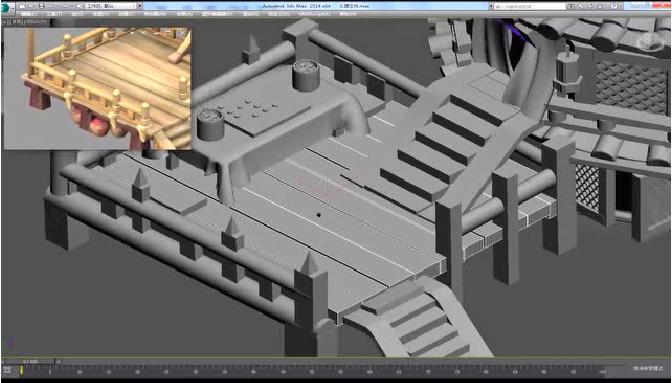The image size is (672, 383).
Task: Open the Workspace selector dropdown
Action: (111, 6)
